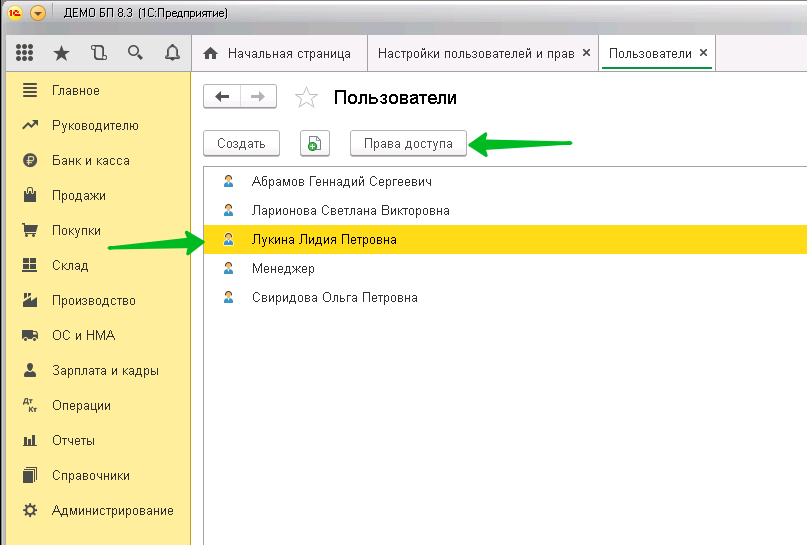Close the Пользователи tab
Screen dimensions: 807x545
(x=704, y=53)
